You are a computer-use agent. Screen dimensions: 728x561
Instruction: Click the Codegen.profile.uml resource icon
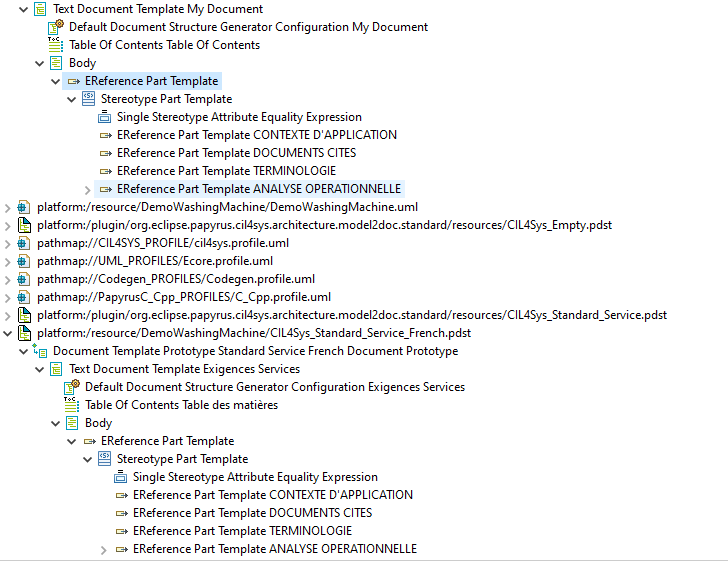24,279
